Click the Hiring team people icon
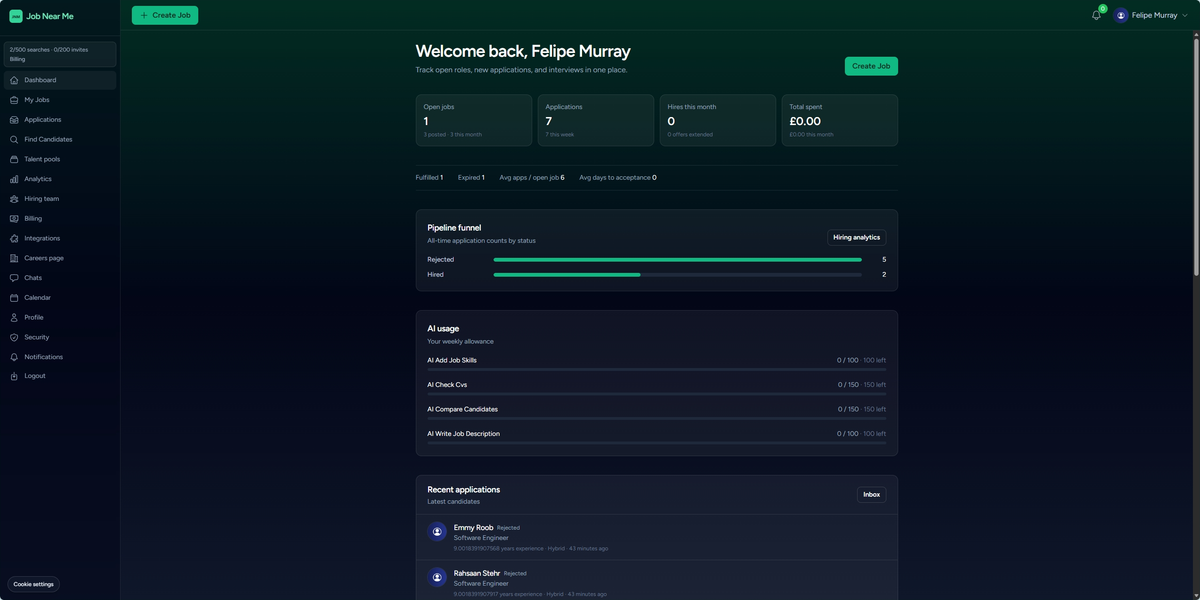 coord(14,199)
